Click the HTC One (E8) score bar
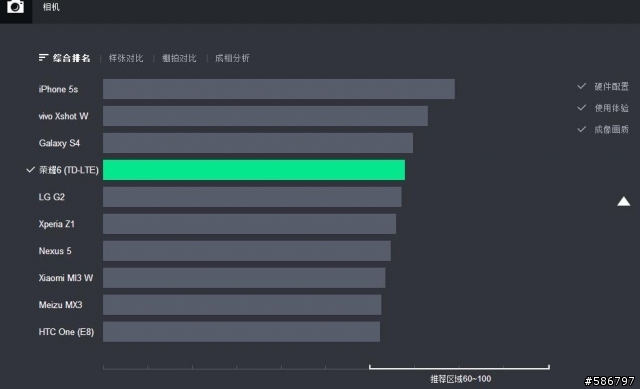The image size is (640, 389). (241, 331)
